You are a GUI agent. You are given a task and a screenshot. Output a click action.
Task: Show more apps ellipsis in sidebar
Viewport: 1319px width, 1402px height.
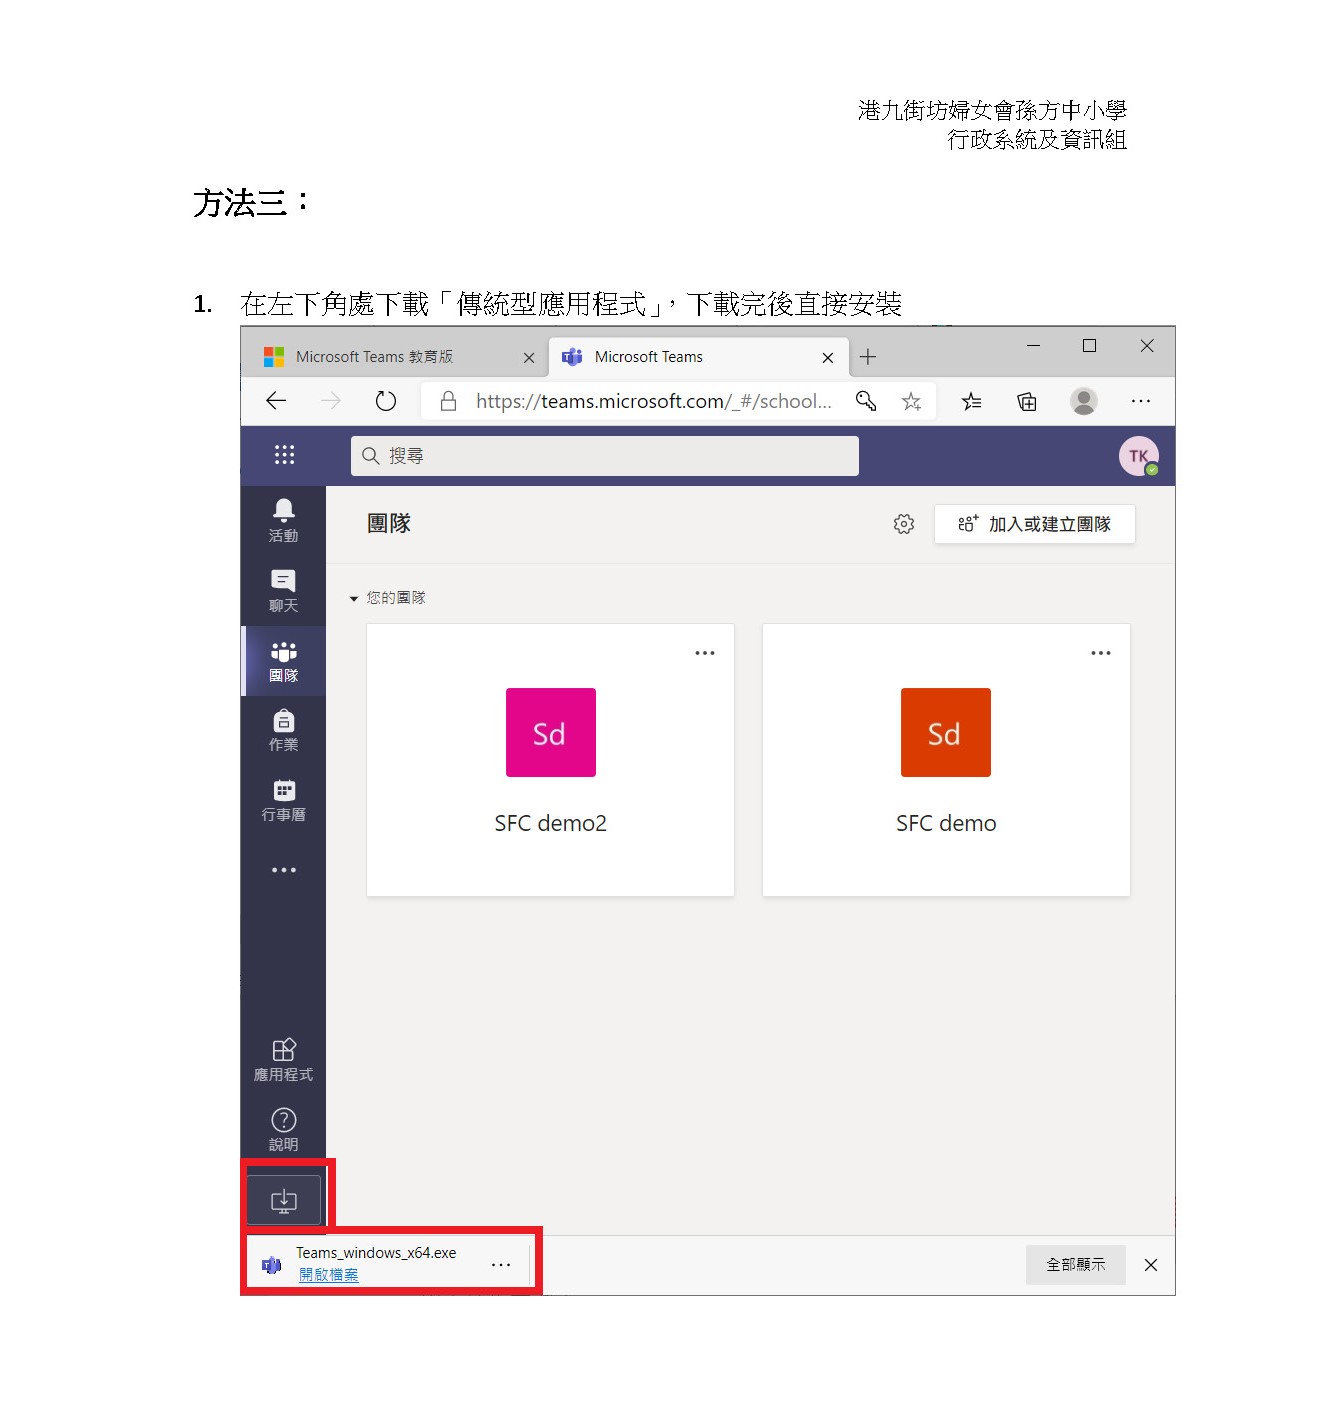(284, 870)
